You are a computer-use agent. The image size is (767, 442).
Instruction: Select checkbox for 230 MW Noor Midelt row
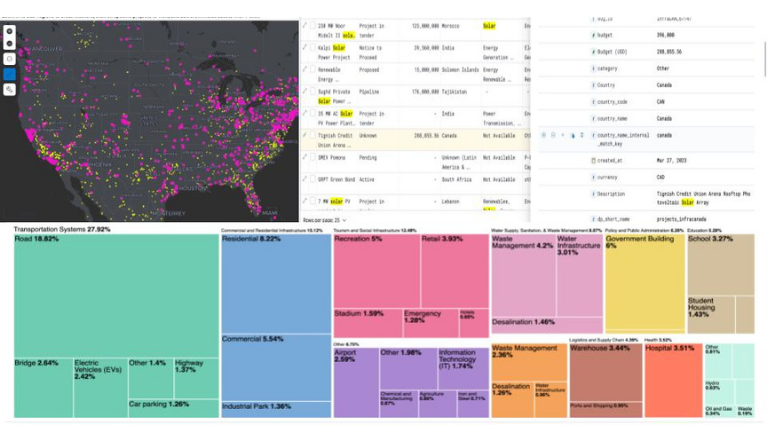click(313, 25)
